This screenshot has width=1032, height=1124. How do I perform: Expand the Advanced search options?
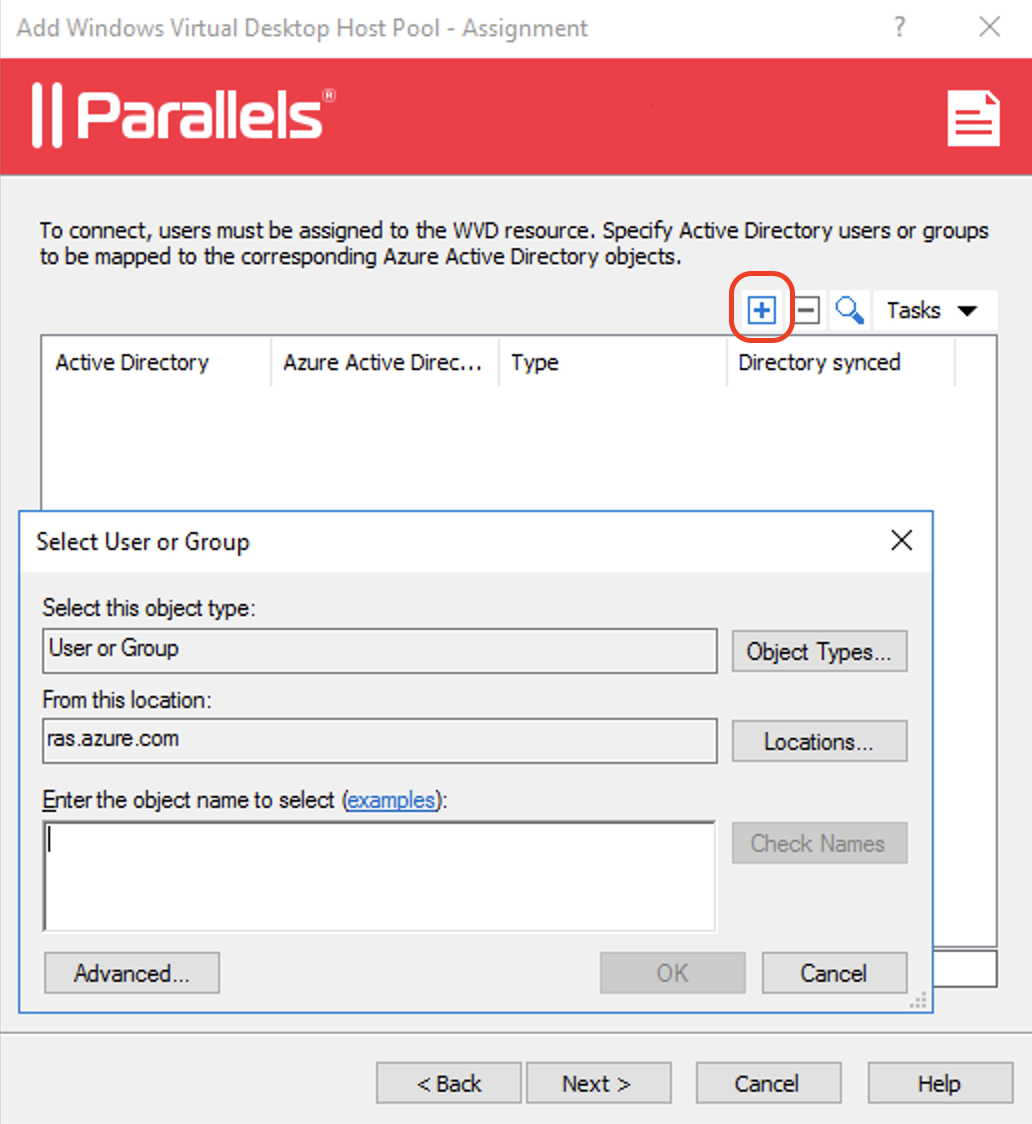click(x=132, y=973)
